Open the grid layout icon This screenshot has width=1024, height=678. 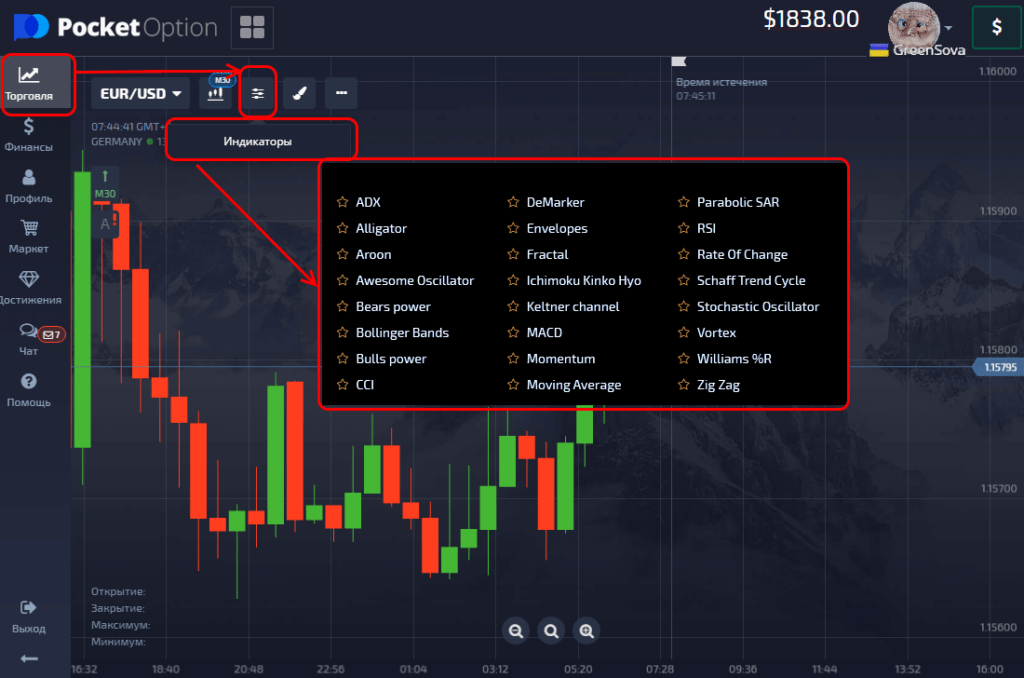[252, 27]
